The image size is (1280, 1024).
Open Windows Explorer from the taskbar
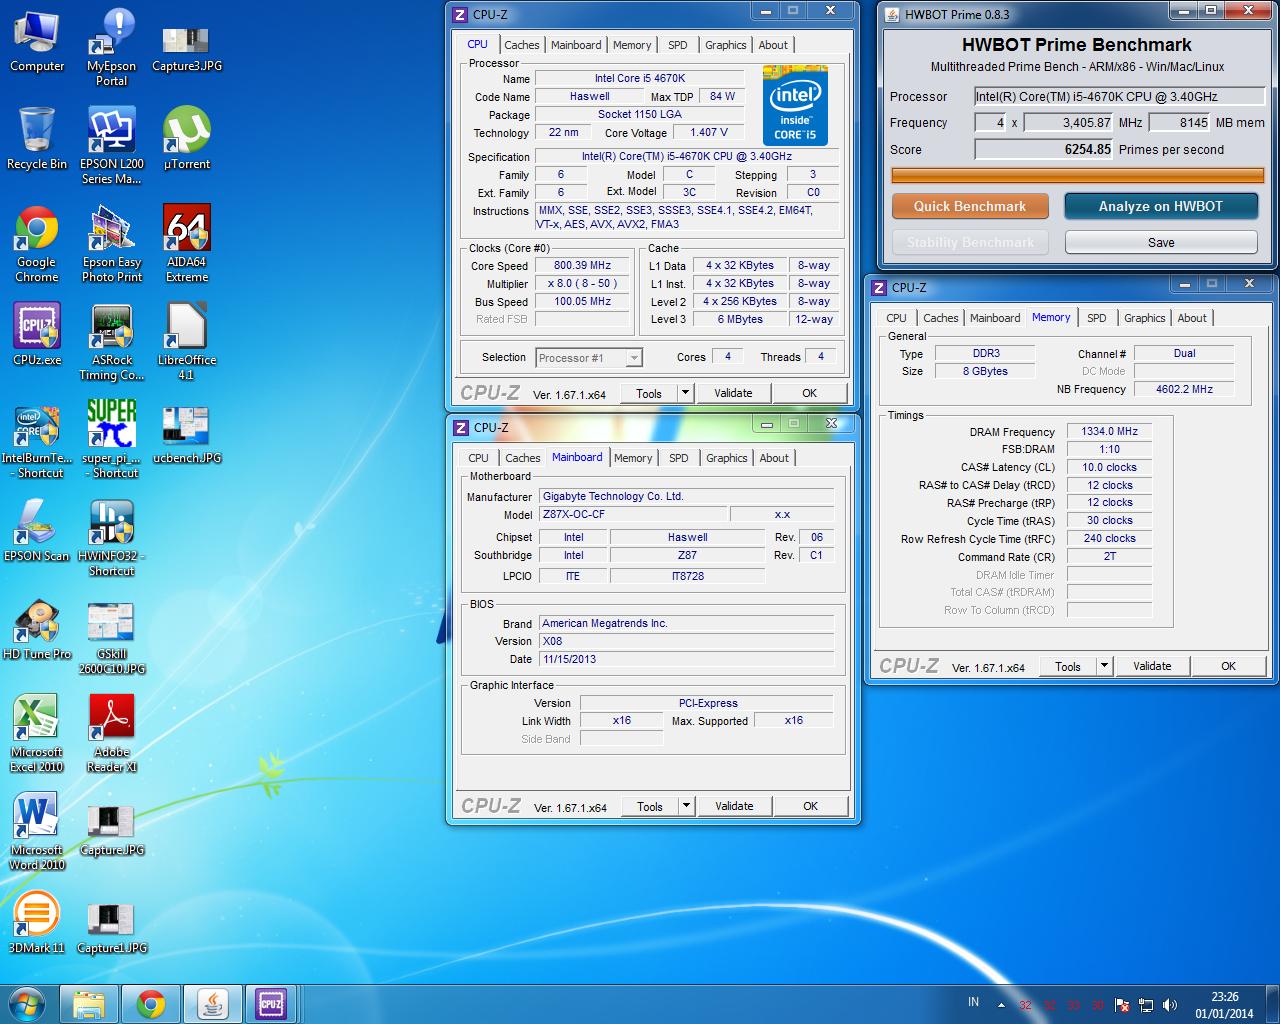click(89, 1004)
